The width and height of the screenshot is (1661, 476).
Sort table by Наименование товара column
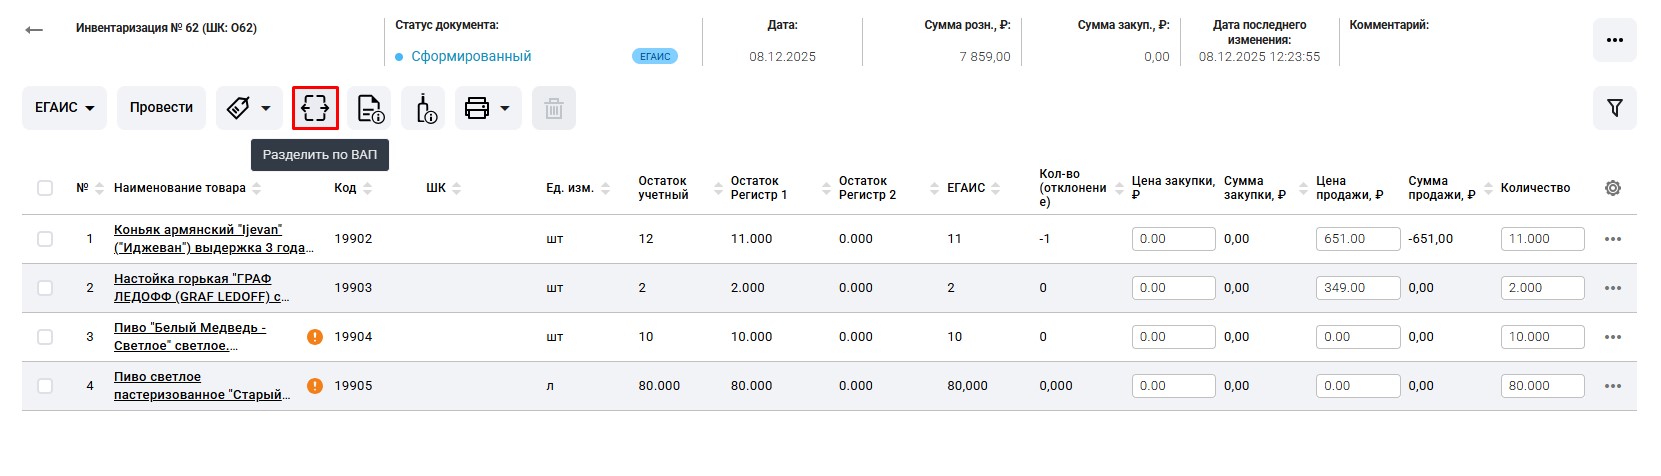pos(180,188)
